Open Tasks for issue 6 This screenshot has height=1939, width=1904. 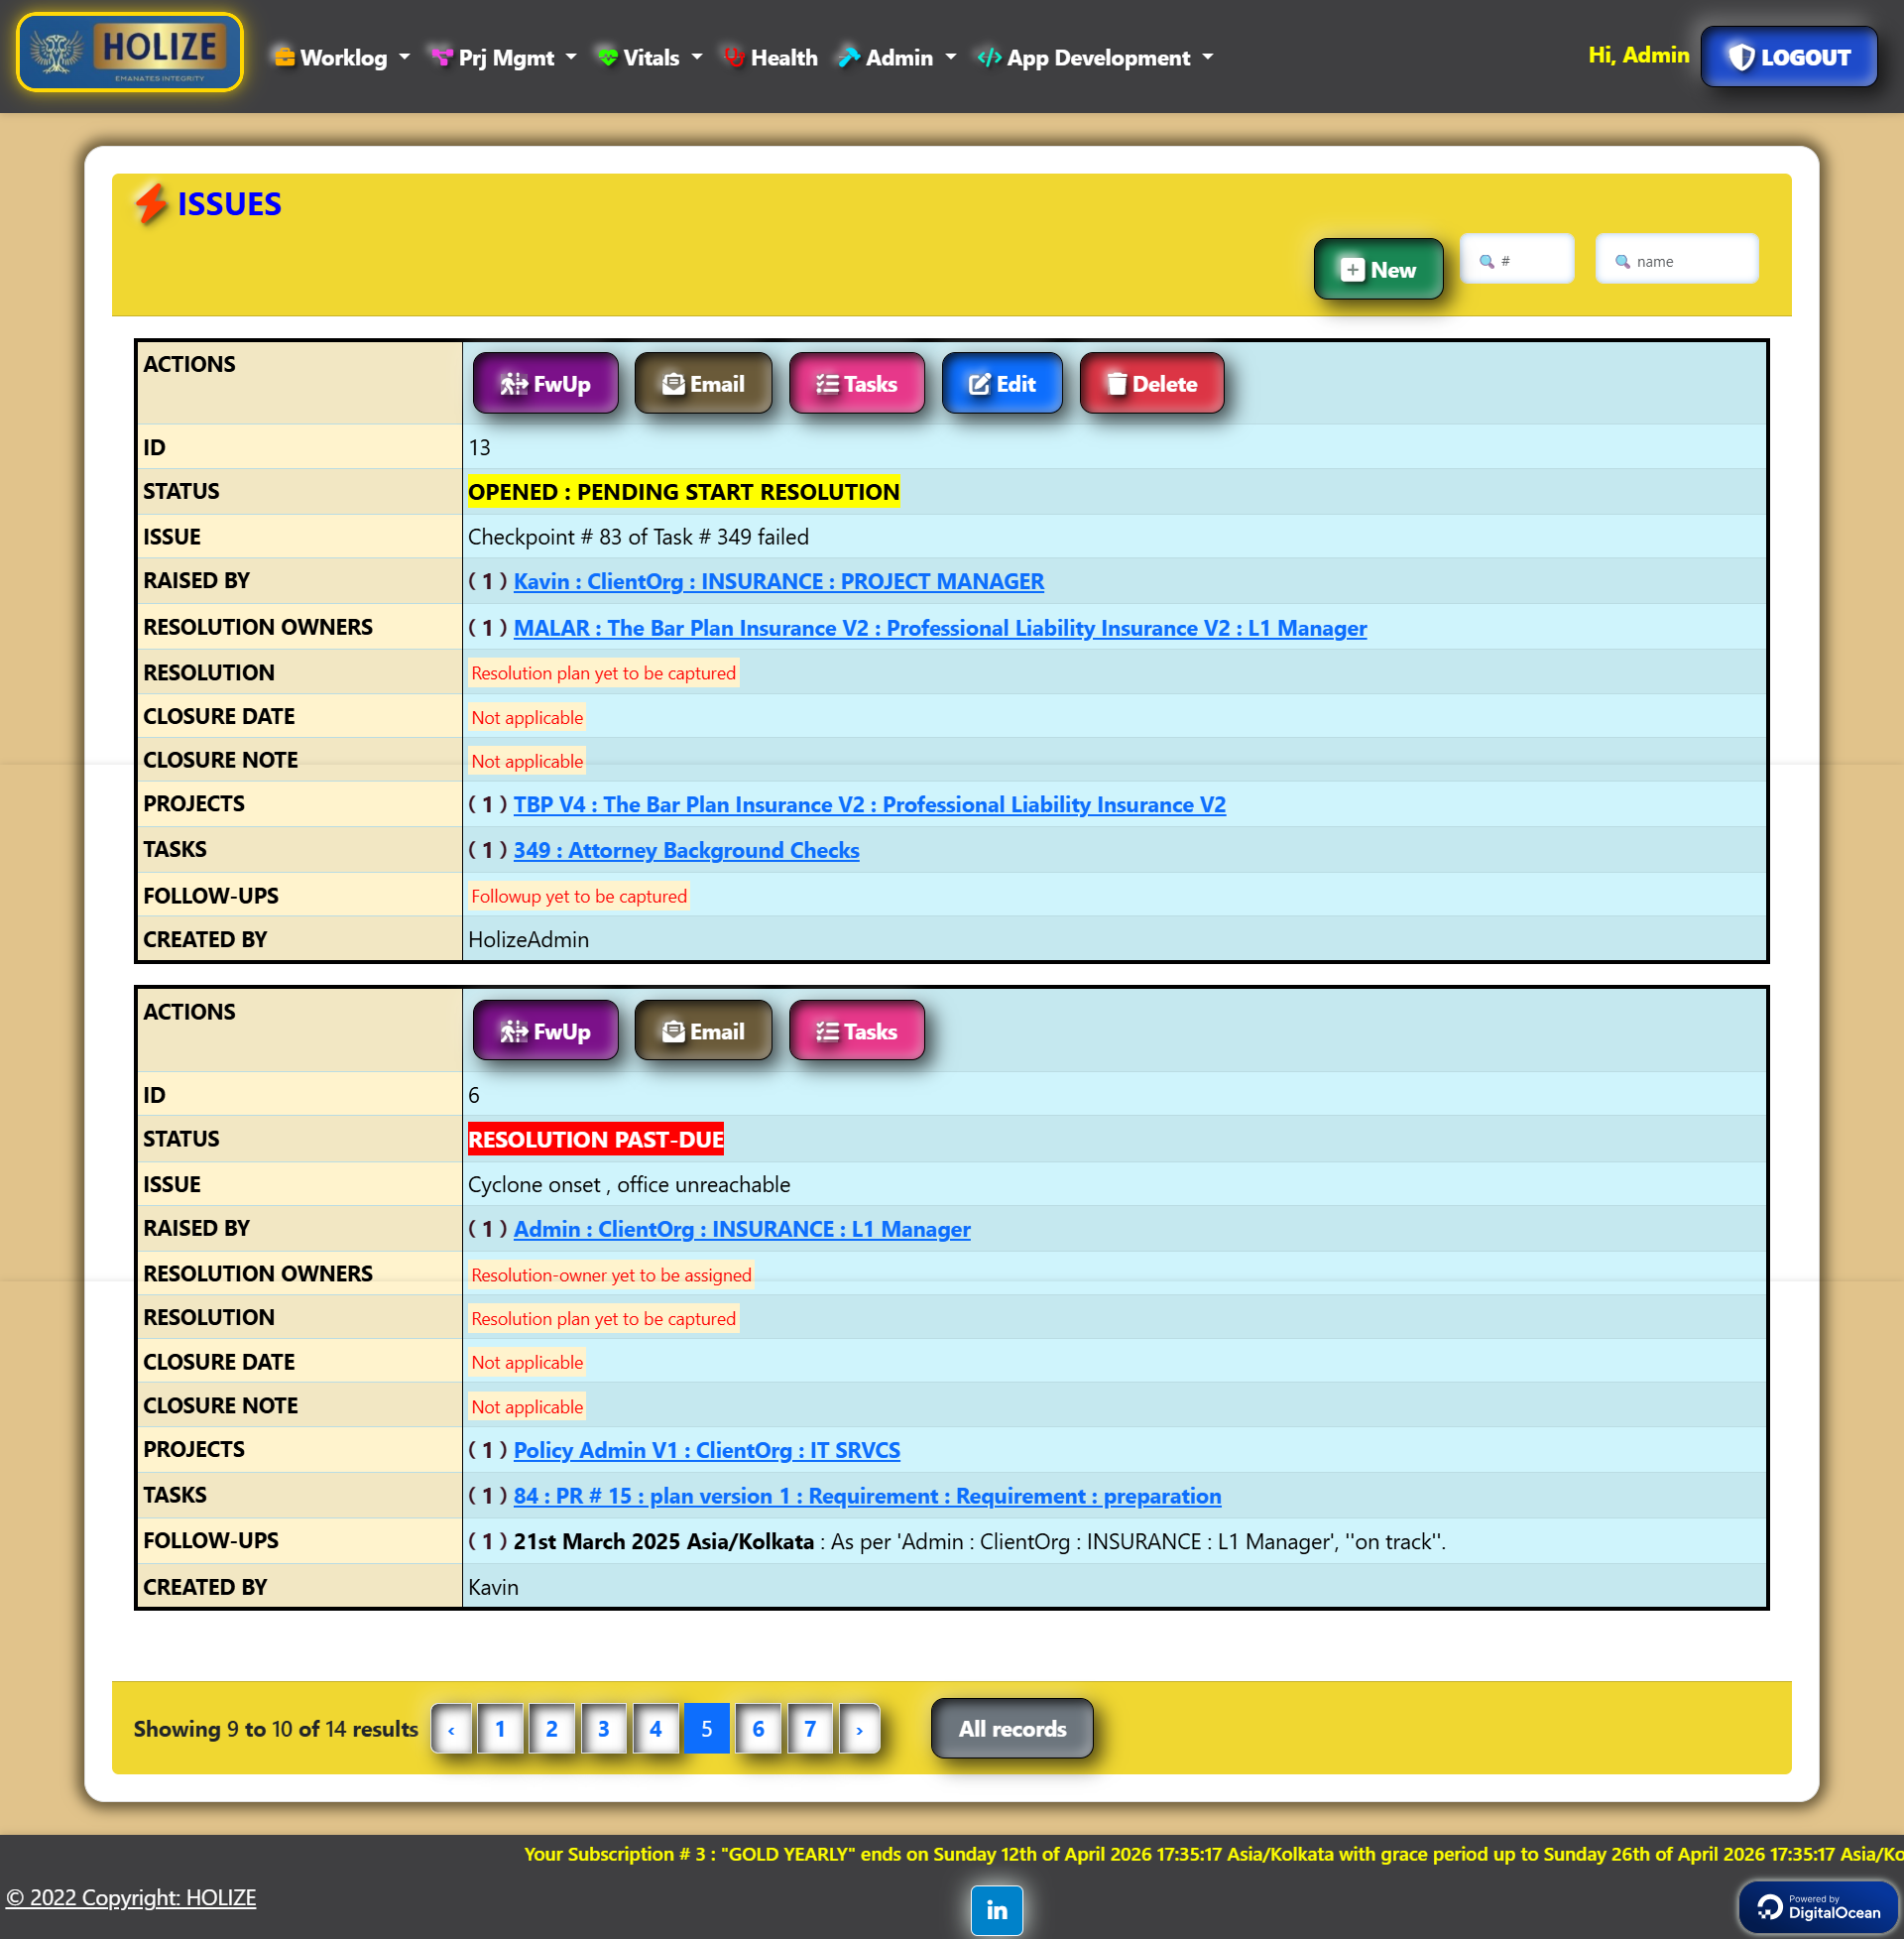[856, 1031]
